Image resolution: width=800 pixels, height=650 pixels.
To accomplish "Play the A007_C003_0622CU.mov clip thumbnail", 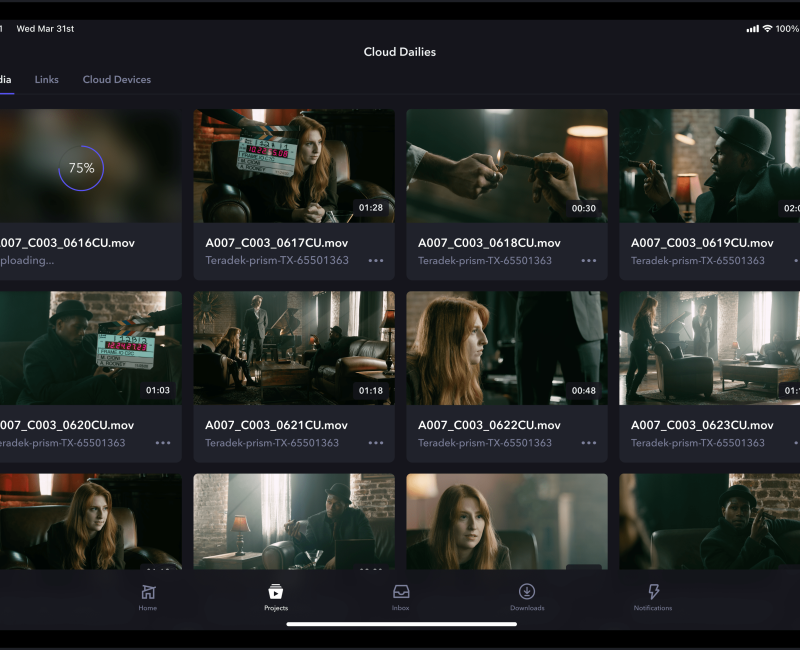I will [506, 347].
